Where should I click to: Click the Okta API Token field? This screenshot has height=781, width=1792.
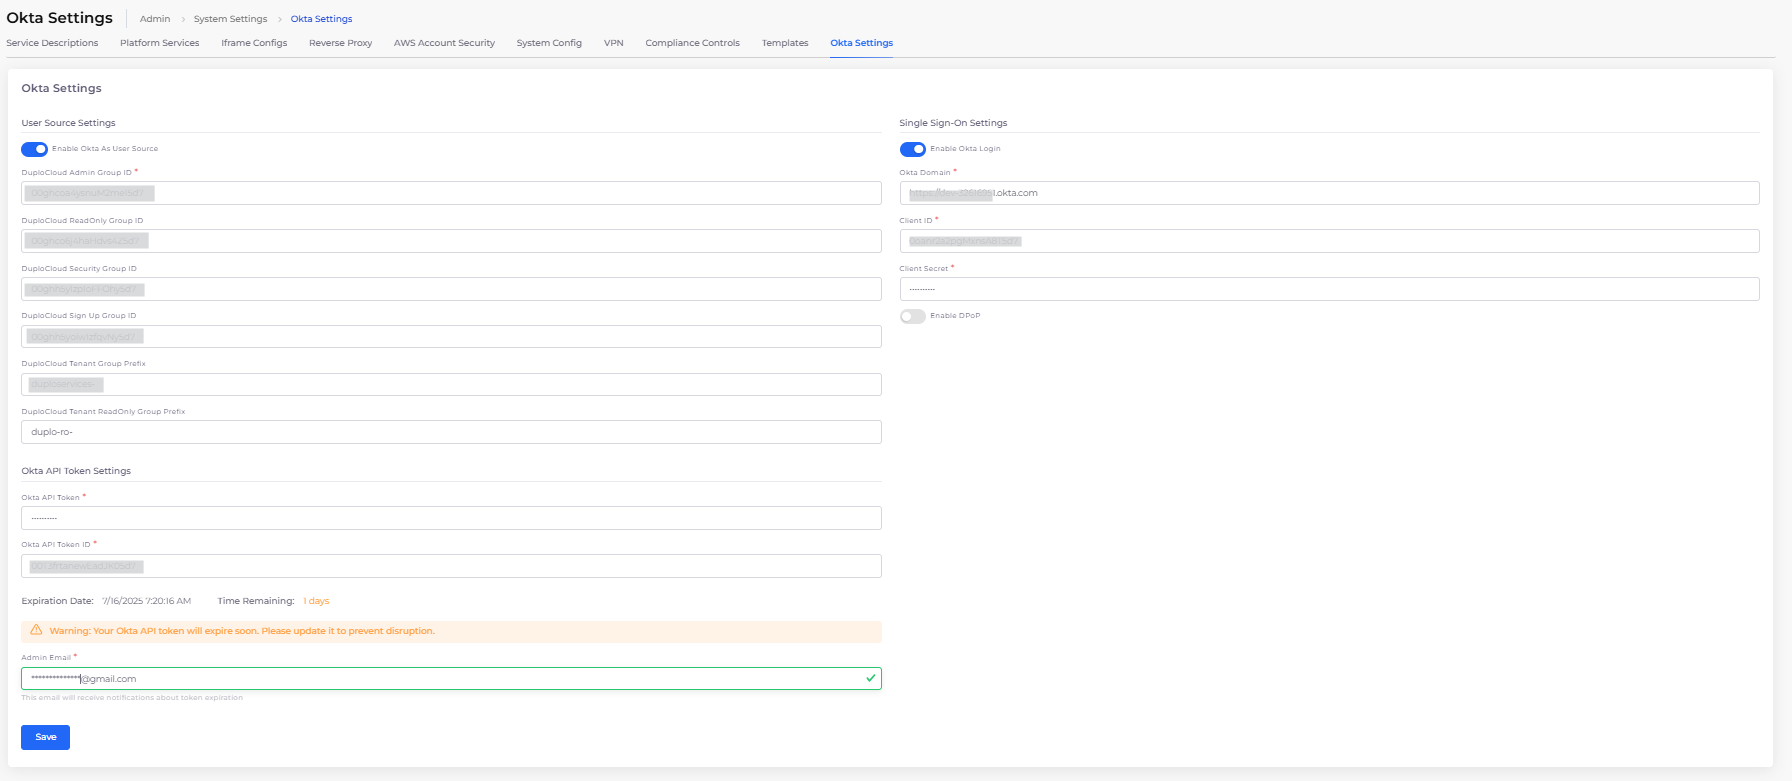pos(450,518)
